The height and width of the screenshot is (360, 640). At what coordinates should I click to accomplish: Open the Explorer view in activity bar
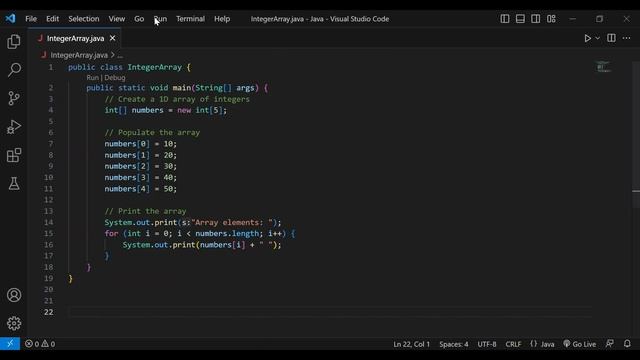pyautogui.click(x=14, y=42)
